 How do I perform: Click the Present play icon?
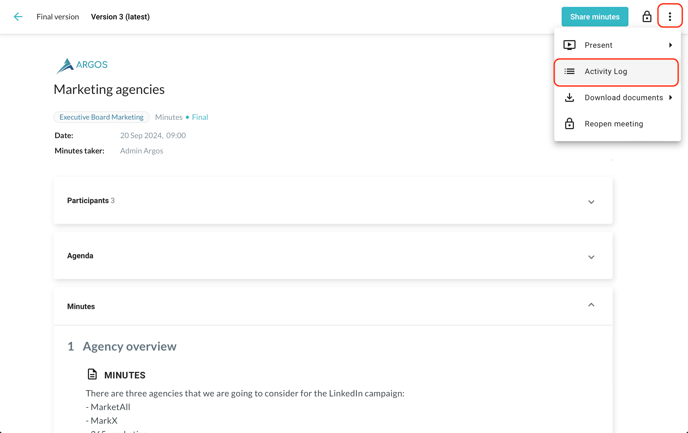click(x=569, y=45)
